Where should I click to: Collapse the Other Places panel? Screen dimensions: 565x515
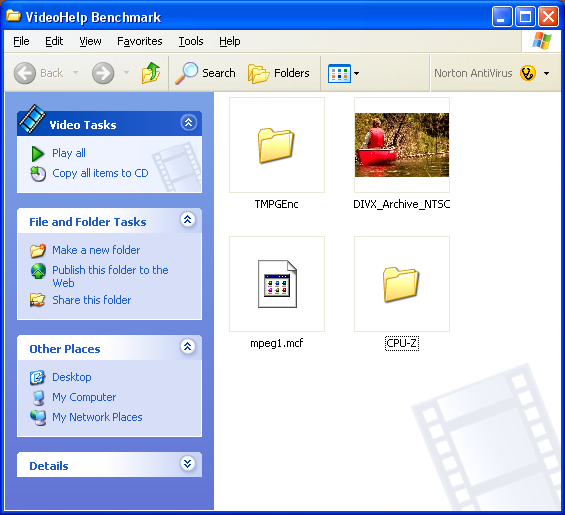click(x=188, y=346)
